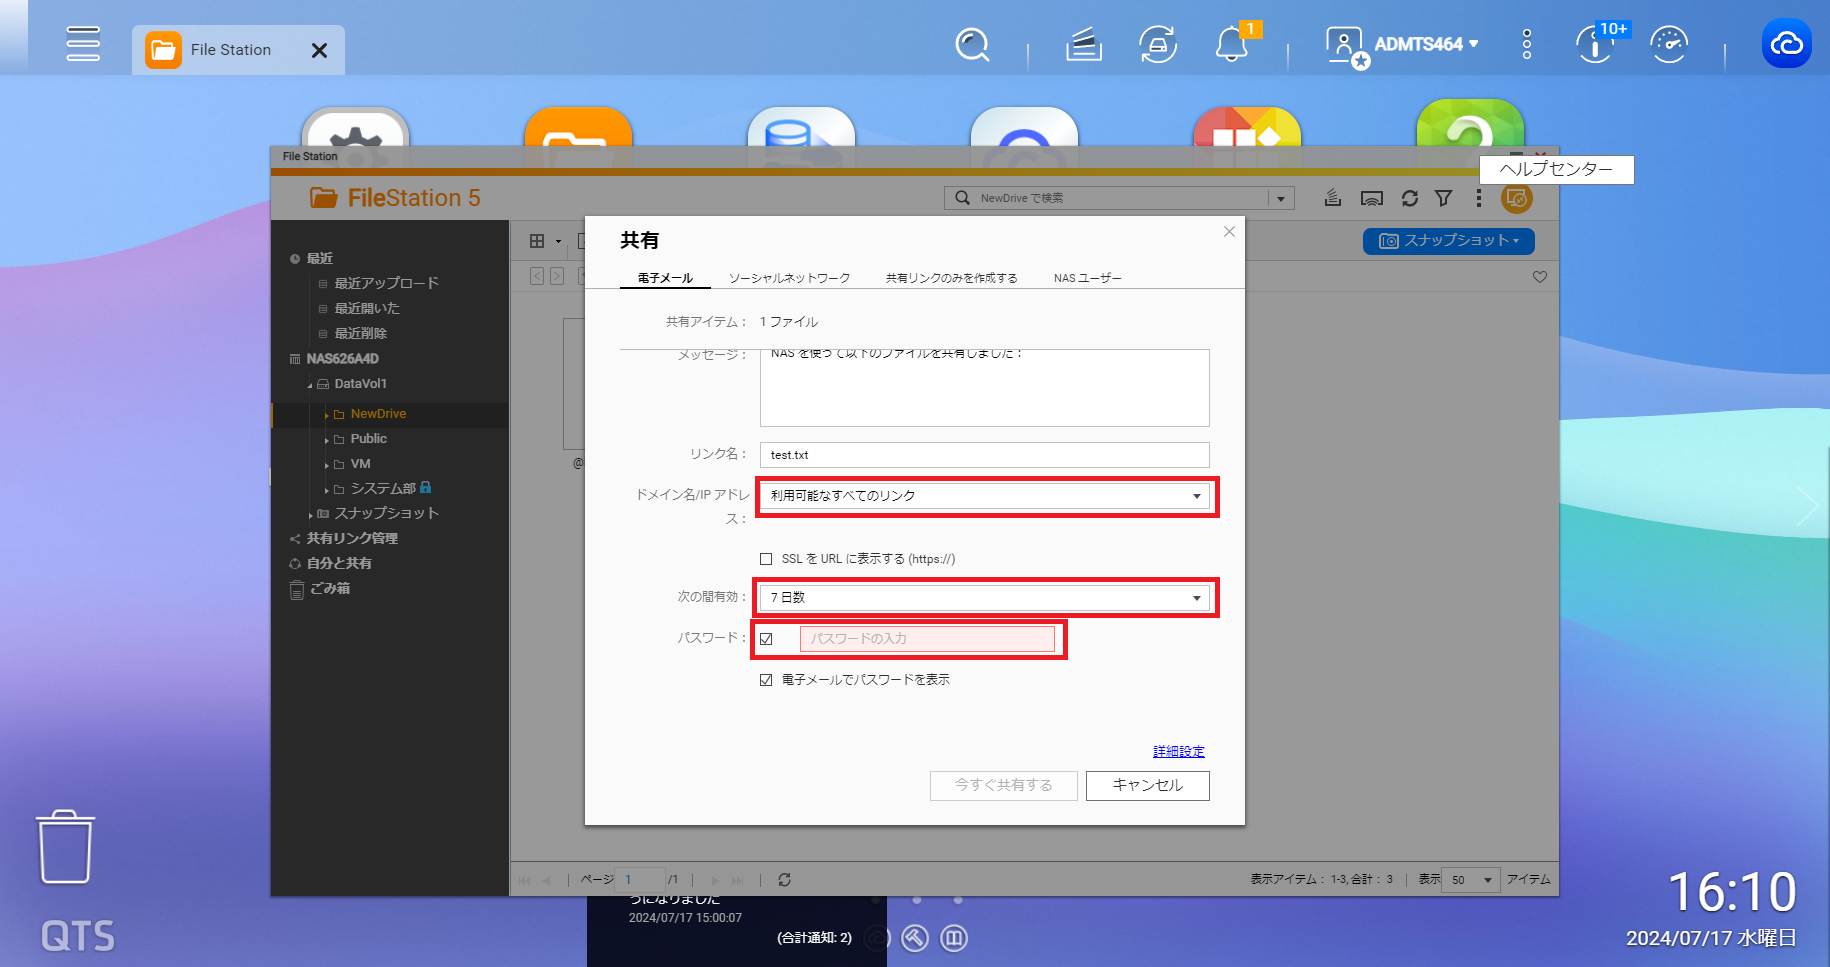Viewport: 1830px width, 967px height.
Task: Select the システム部 folder
Action: [x=383, y=488]
